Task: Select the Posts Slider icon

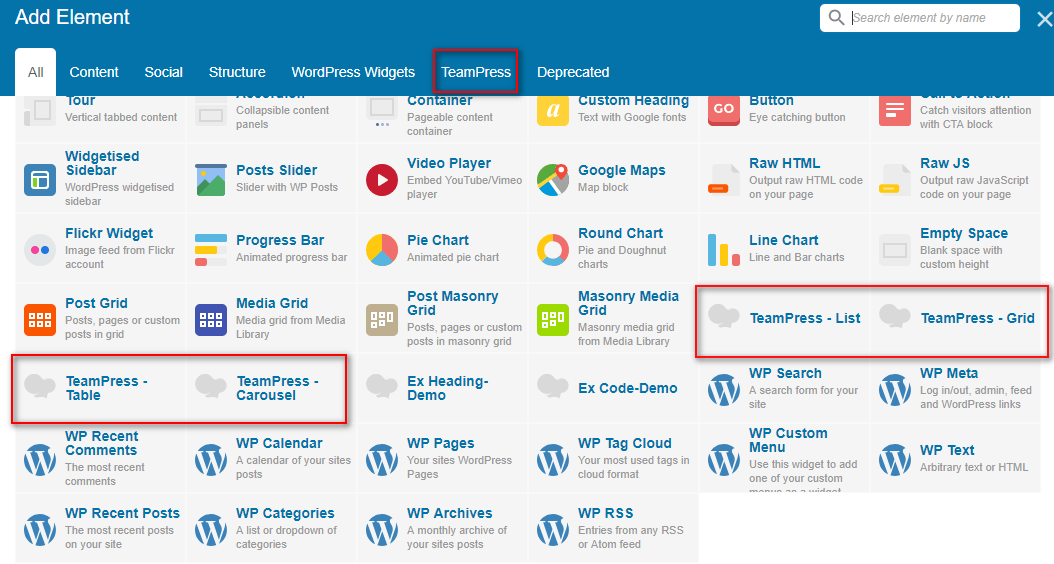Action: click(210, 179)
